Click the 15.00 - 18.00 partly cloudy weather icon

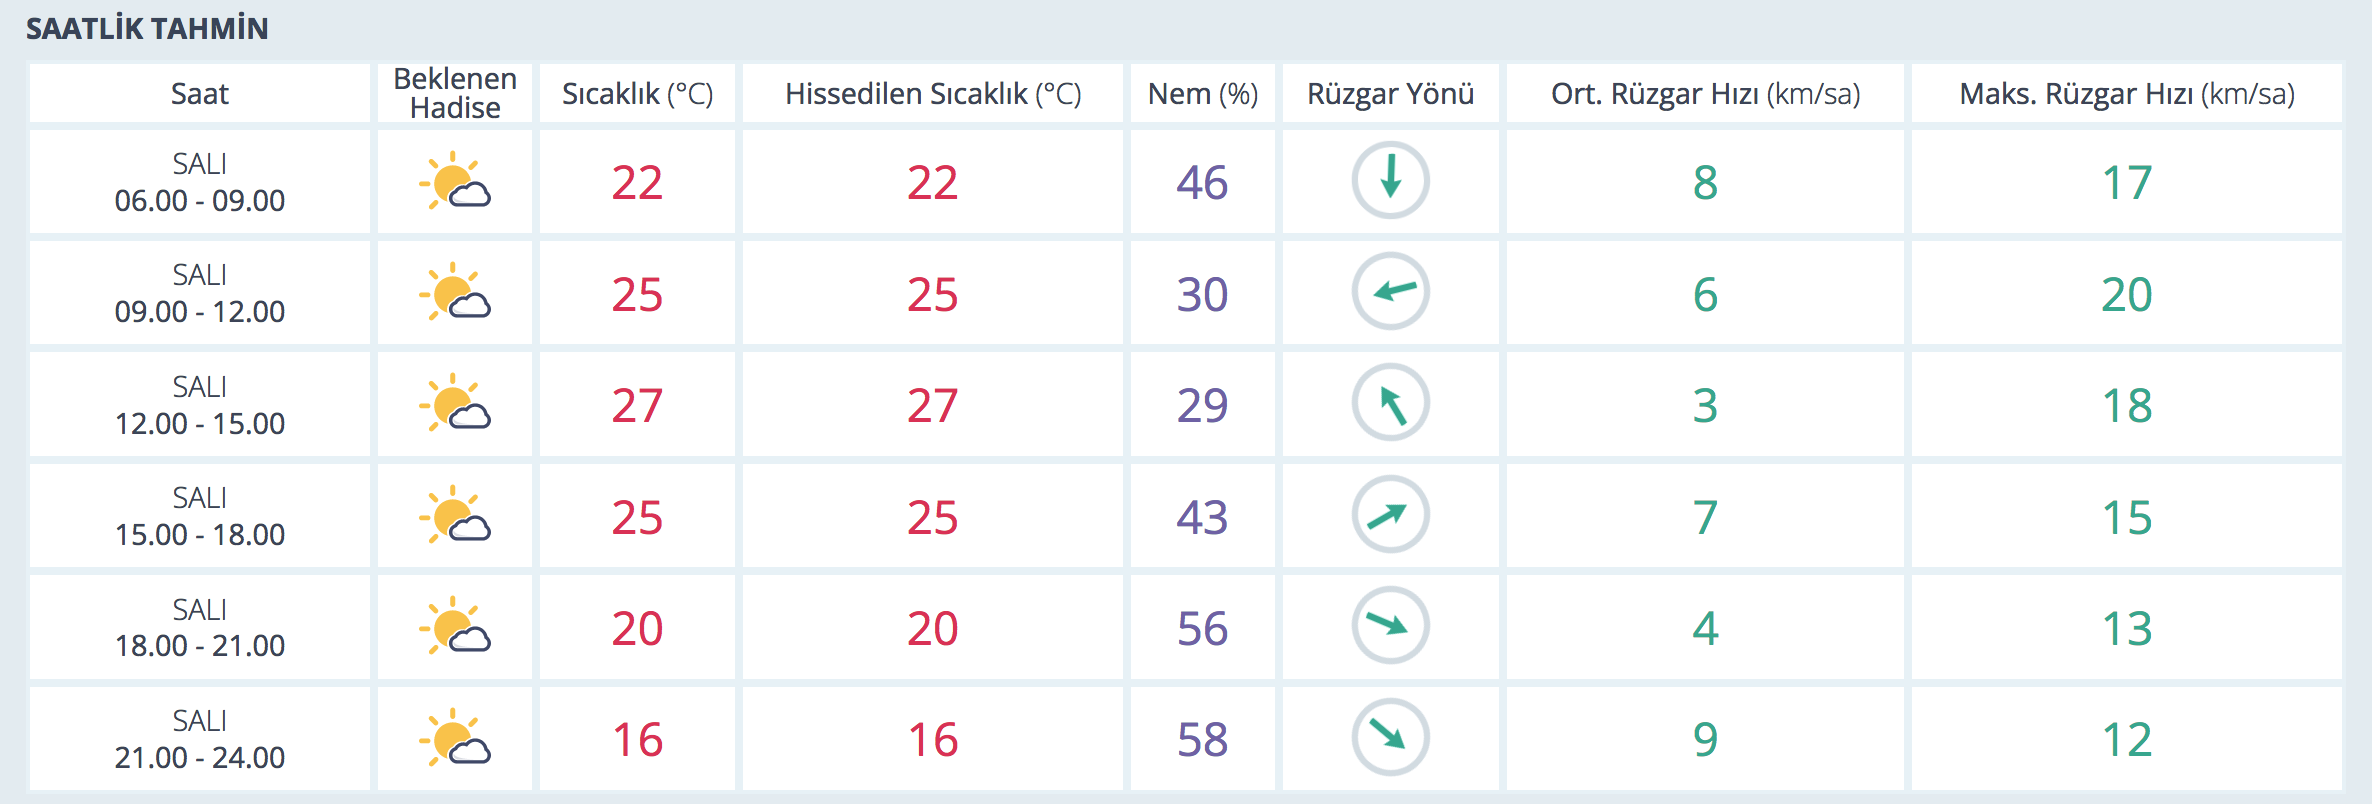pos(455,516)
